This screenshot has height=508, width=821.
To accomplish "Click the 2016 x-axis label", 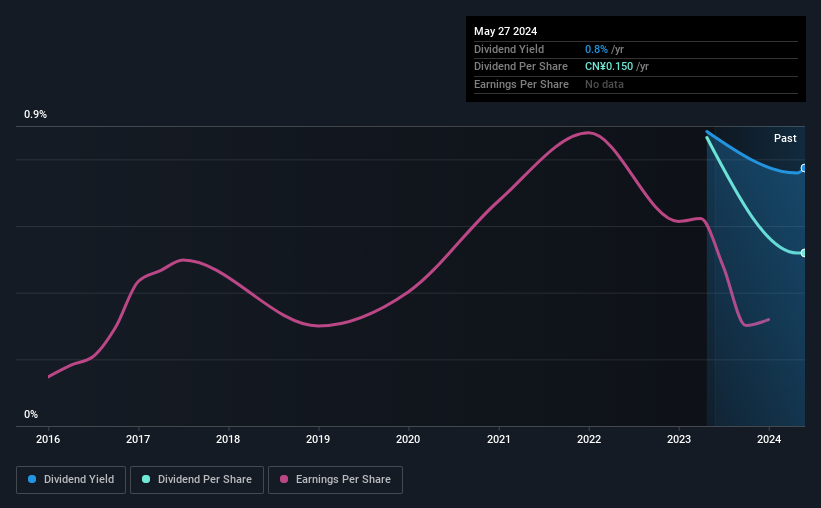I will [48, 439].
